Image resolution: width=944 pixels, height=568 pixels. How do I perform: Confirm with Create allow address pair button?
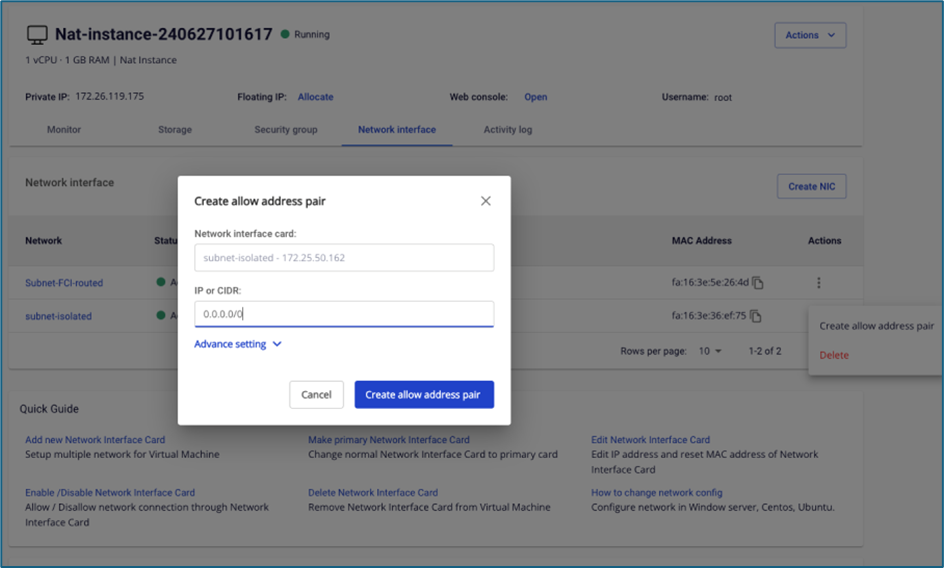[x=424, y=395]
